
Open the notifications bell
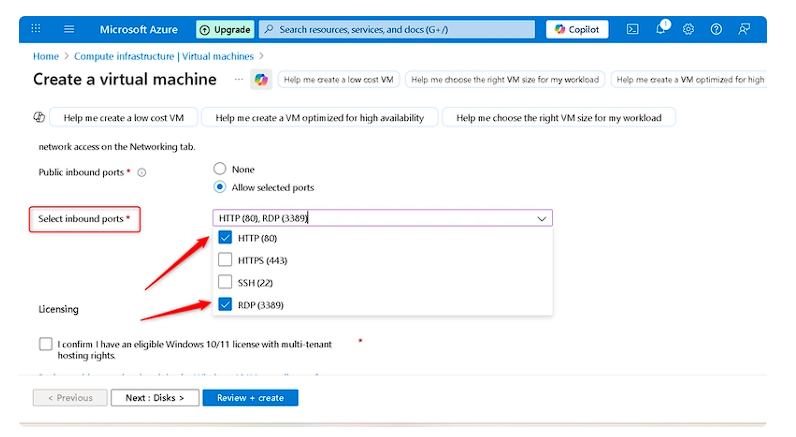click(x=661, y=29)
